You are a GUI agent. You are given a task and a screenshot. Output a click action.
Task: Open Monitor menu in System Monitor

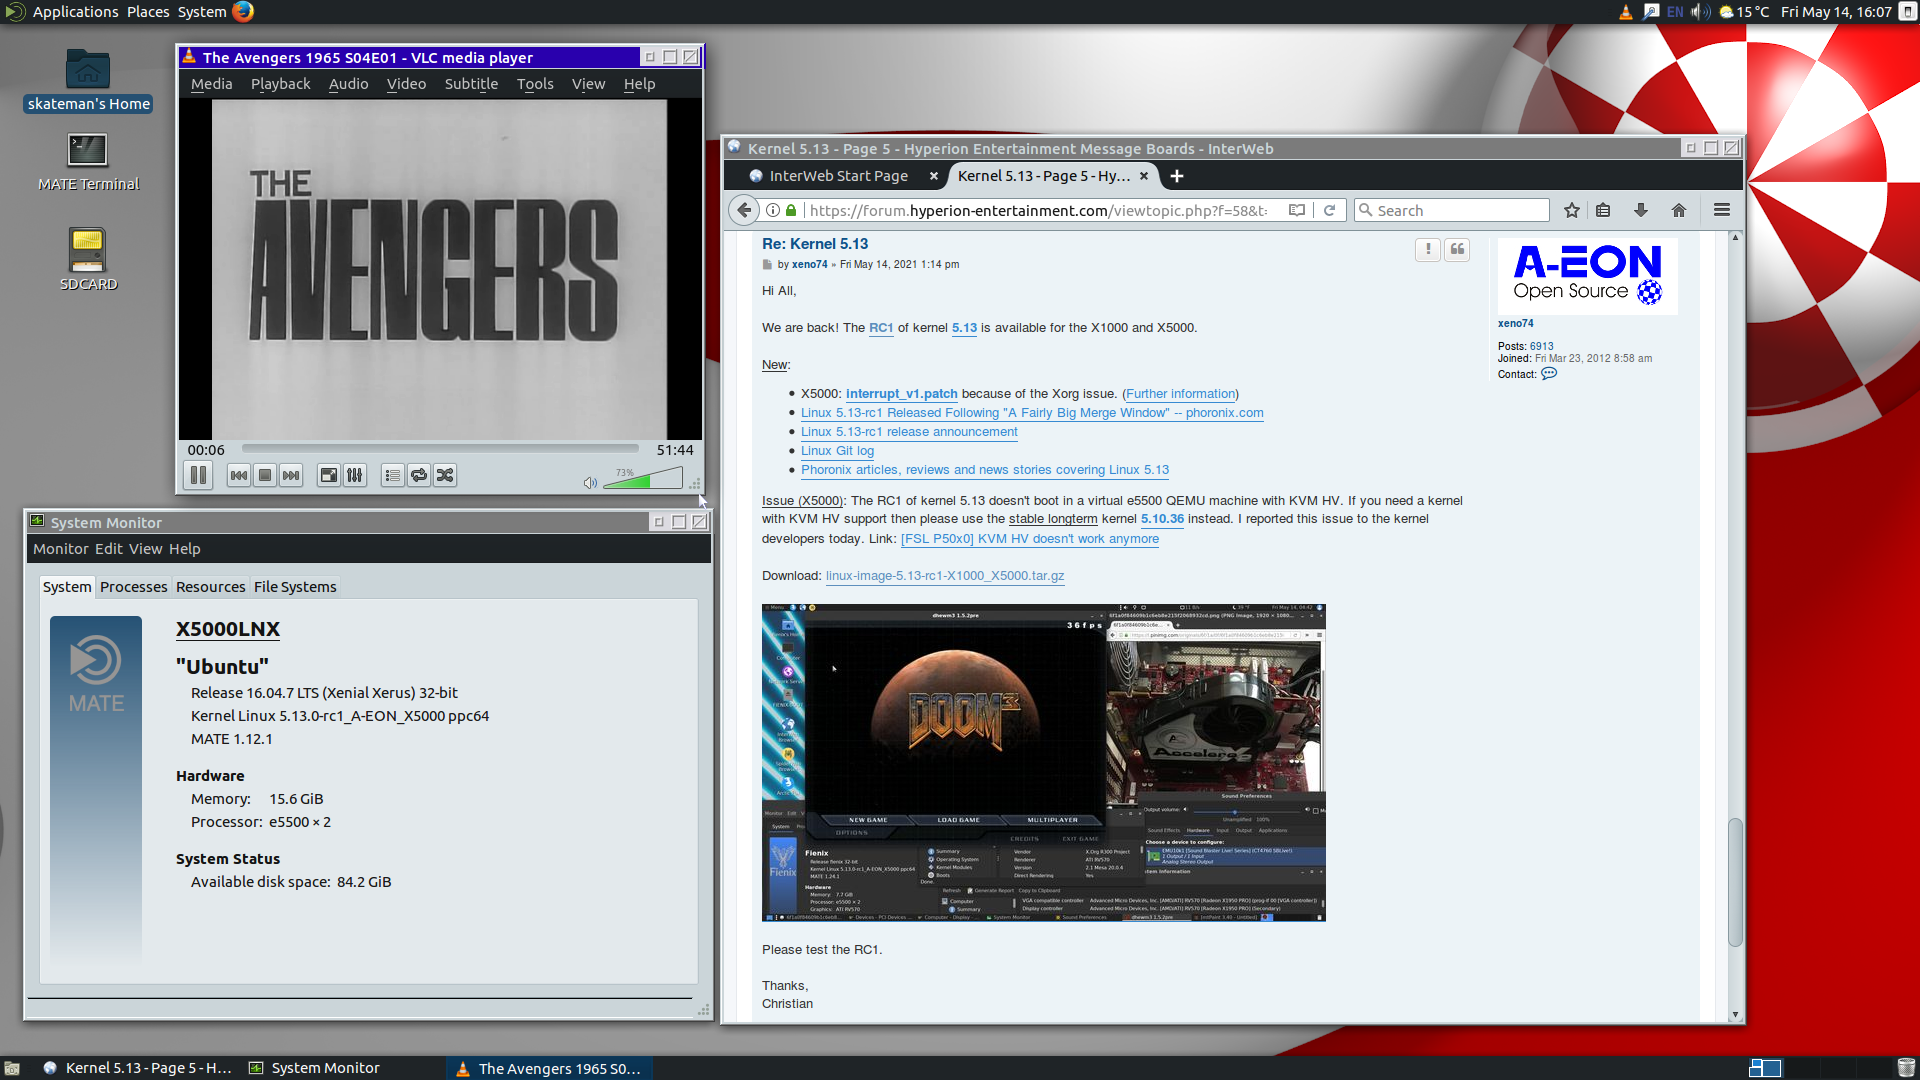click(x=60, y=549)
